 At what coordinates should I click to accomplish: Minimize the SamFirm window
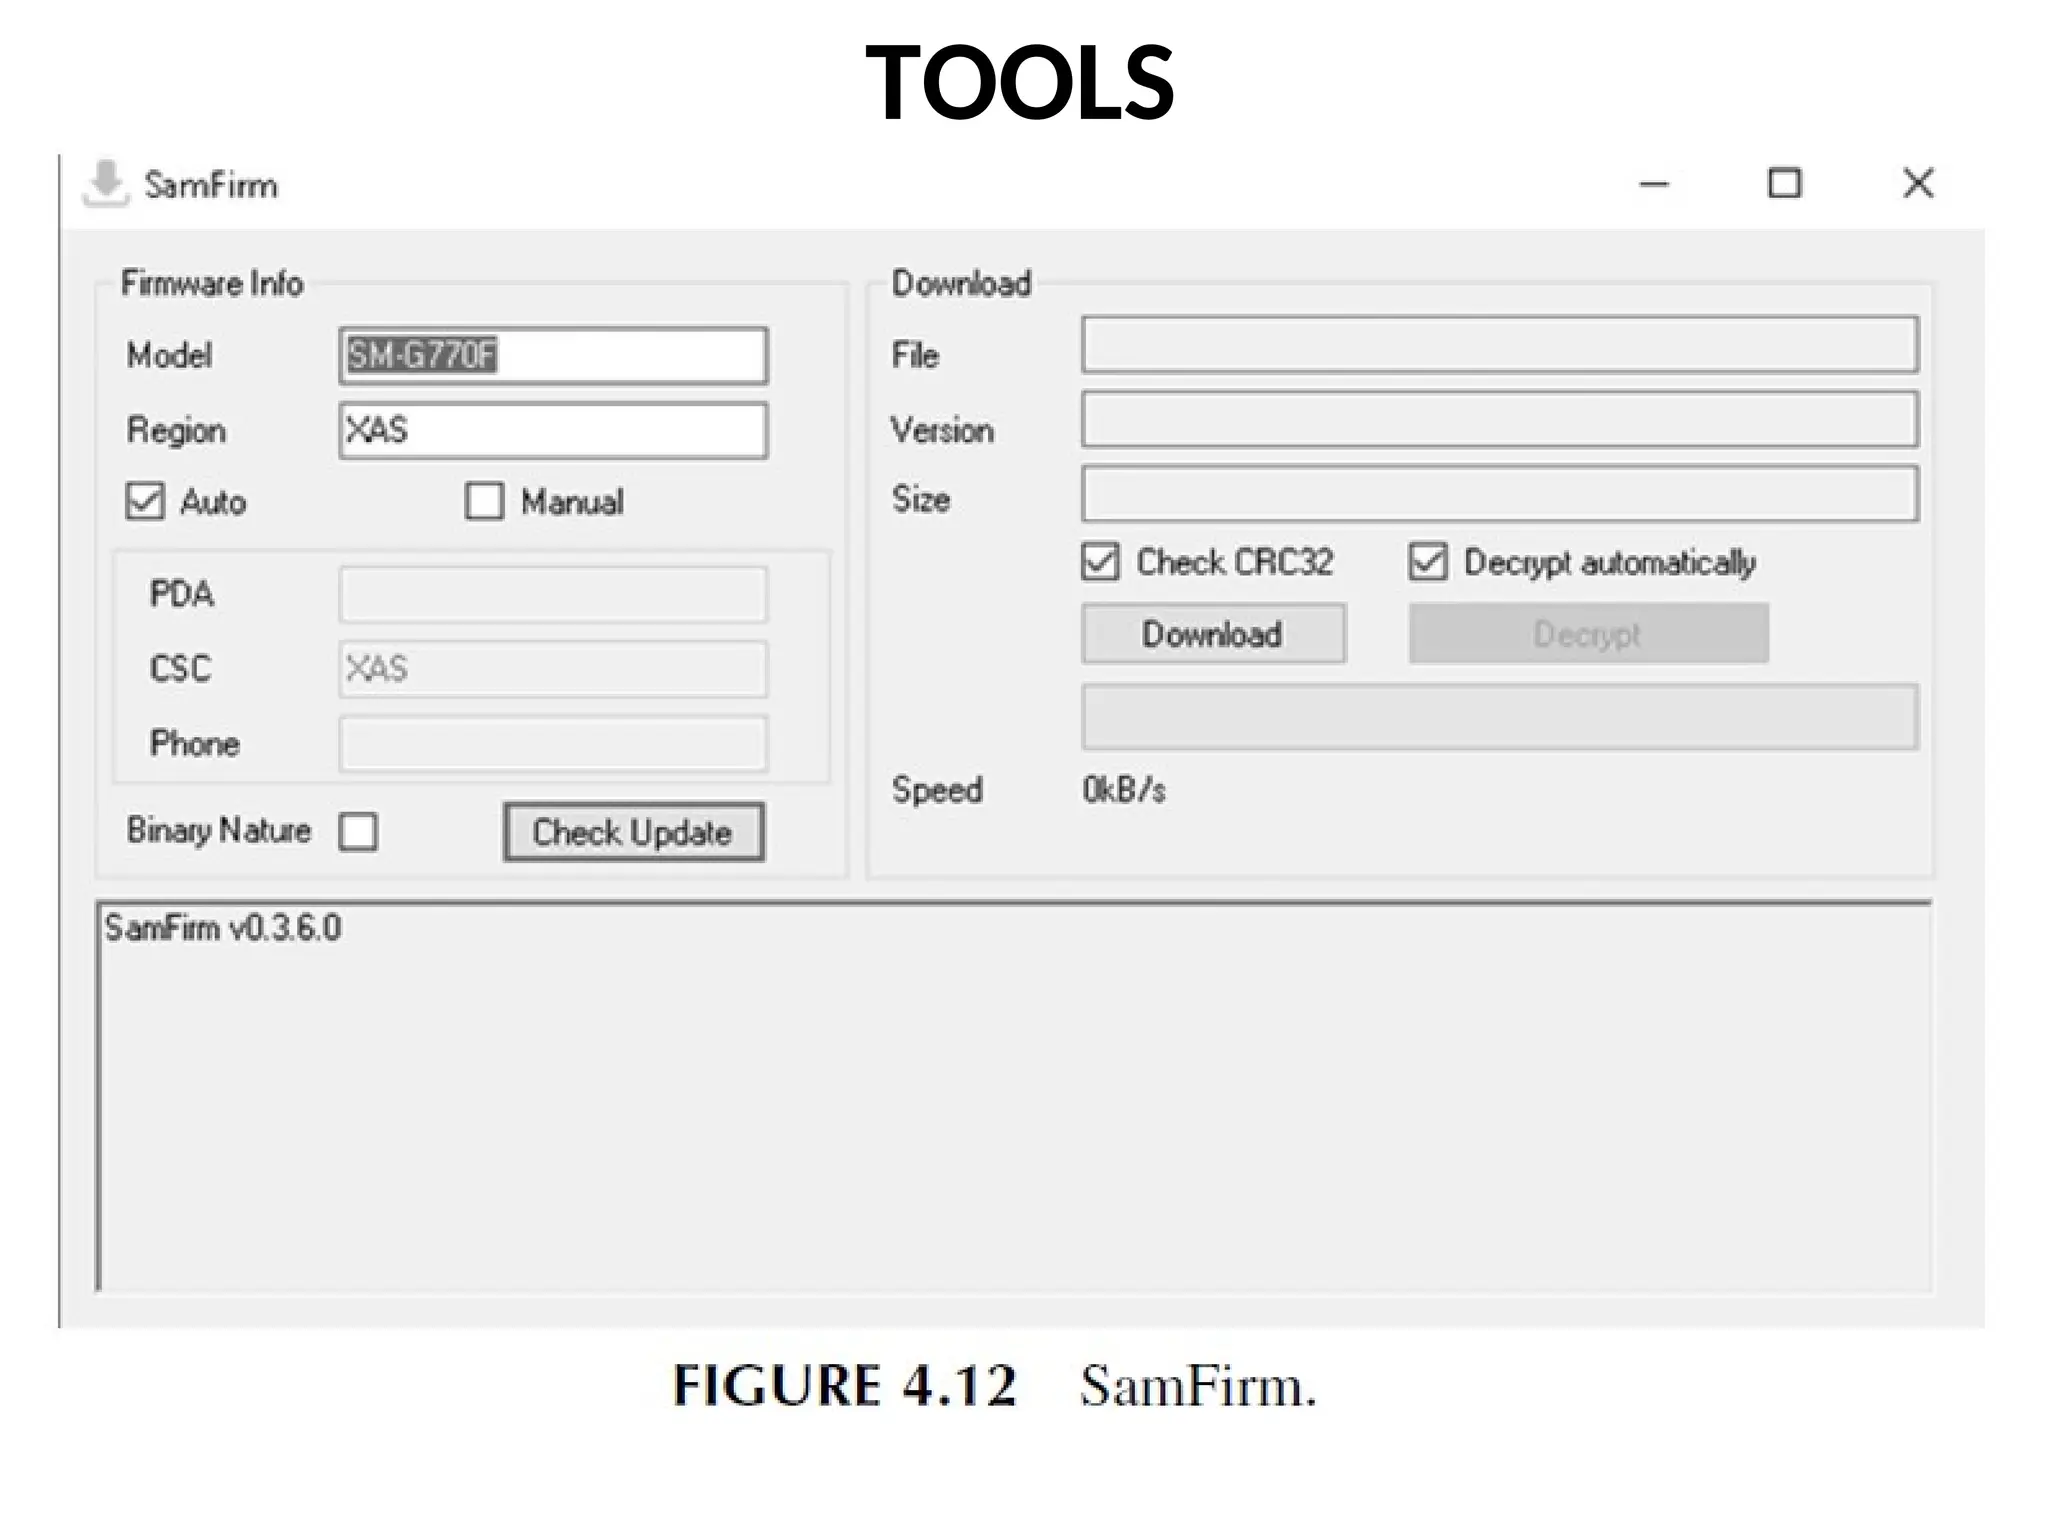click(x=1654, y=184)
